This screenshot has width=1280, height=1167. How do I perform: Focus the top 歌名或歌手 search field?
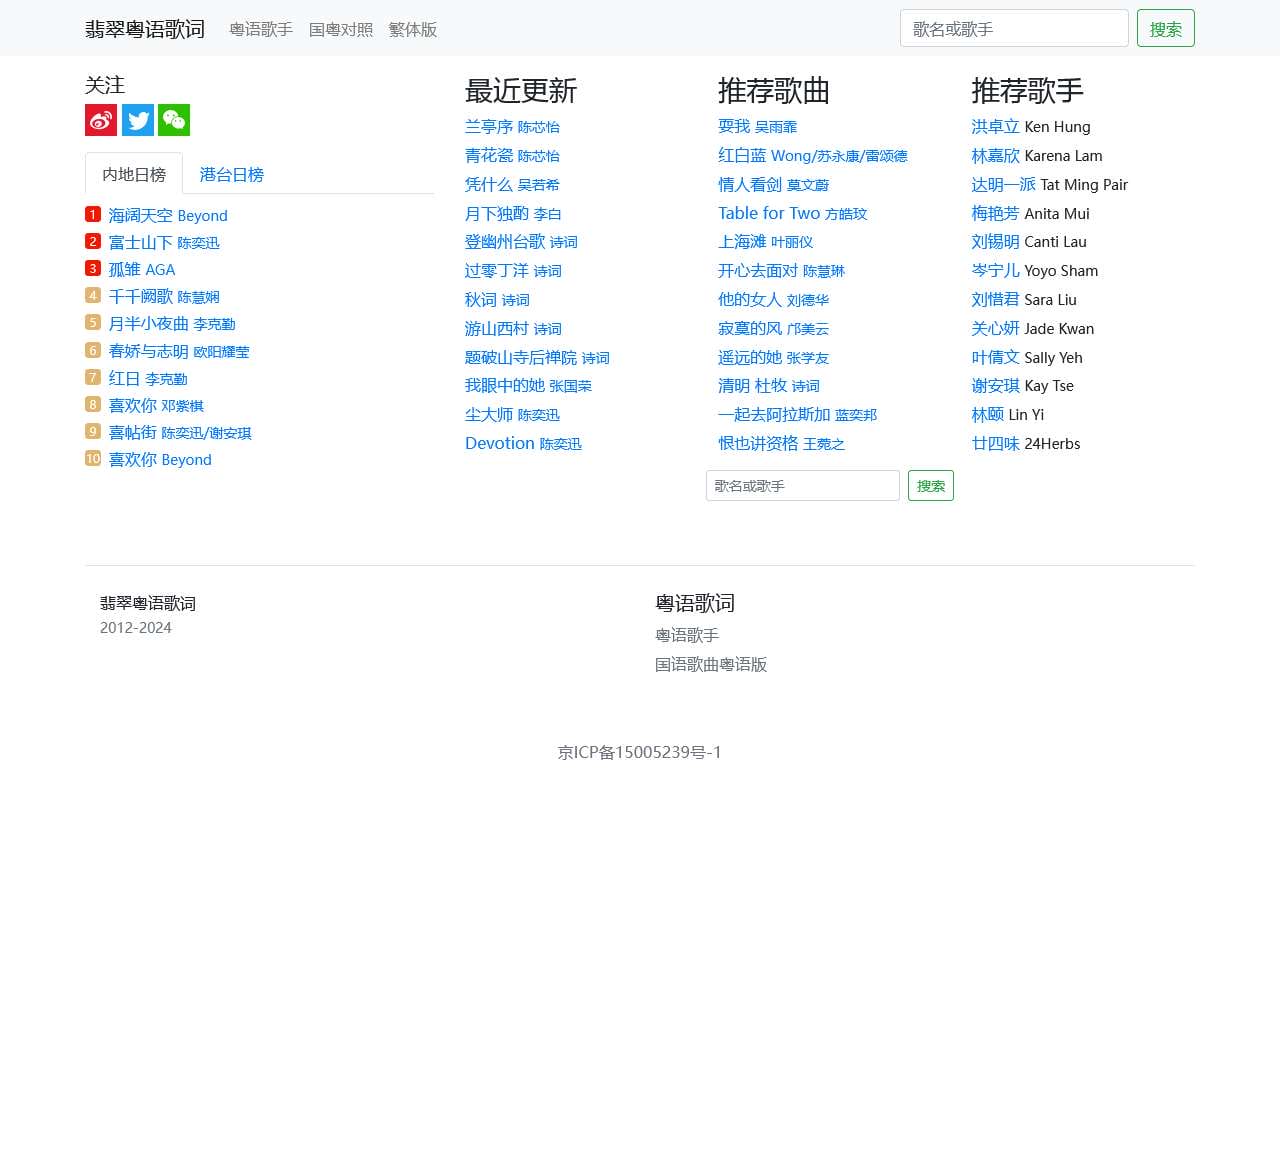coord(1014,28)
